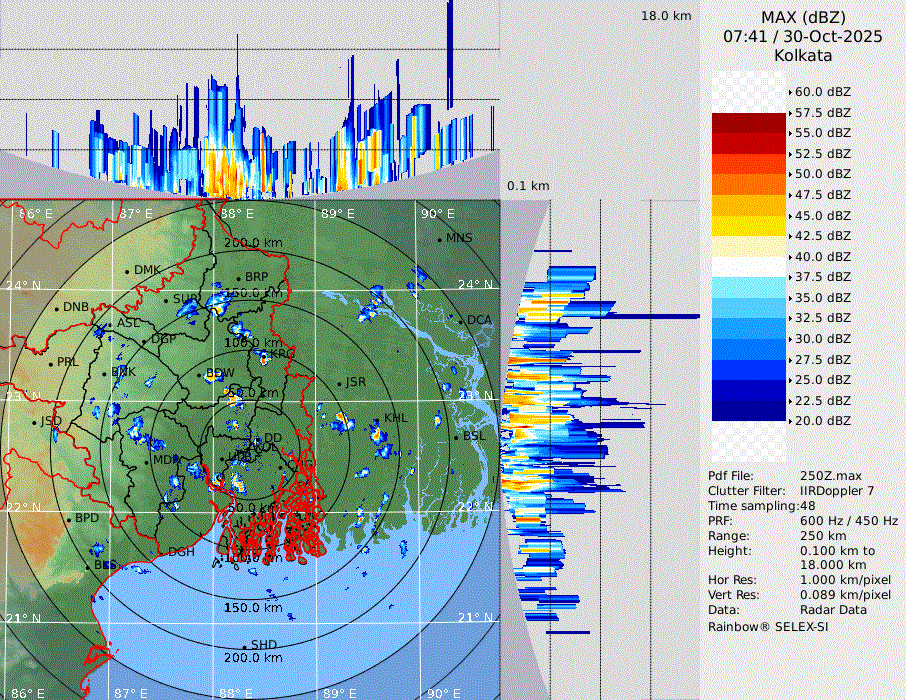Click the 18.0 km height label
Image resolution: width=906 pixels, height=700 pixels.
click(666, 16)
